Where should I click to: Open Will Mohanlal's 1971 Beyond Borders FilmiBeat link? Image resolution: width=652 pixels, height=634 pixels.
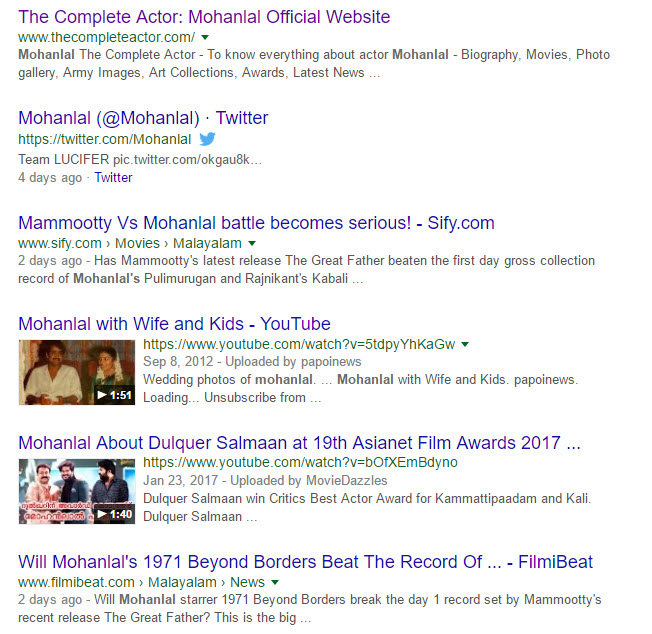pyautogui.click(x=305, y=561)
